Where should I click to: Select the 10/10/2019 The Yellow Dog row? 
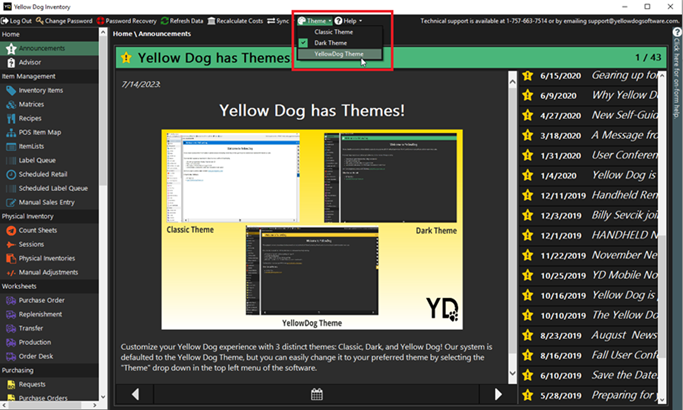588,315
